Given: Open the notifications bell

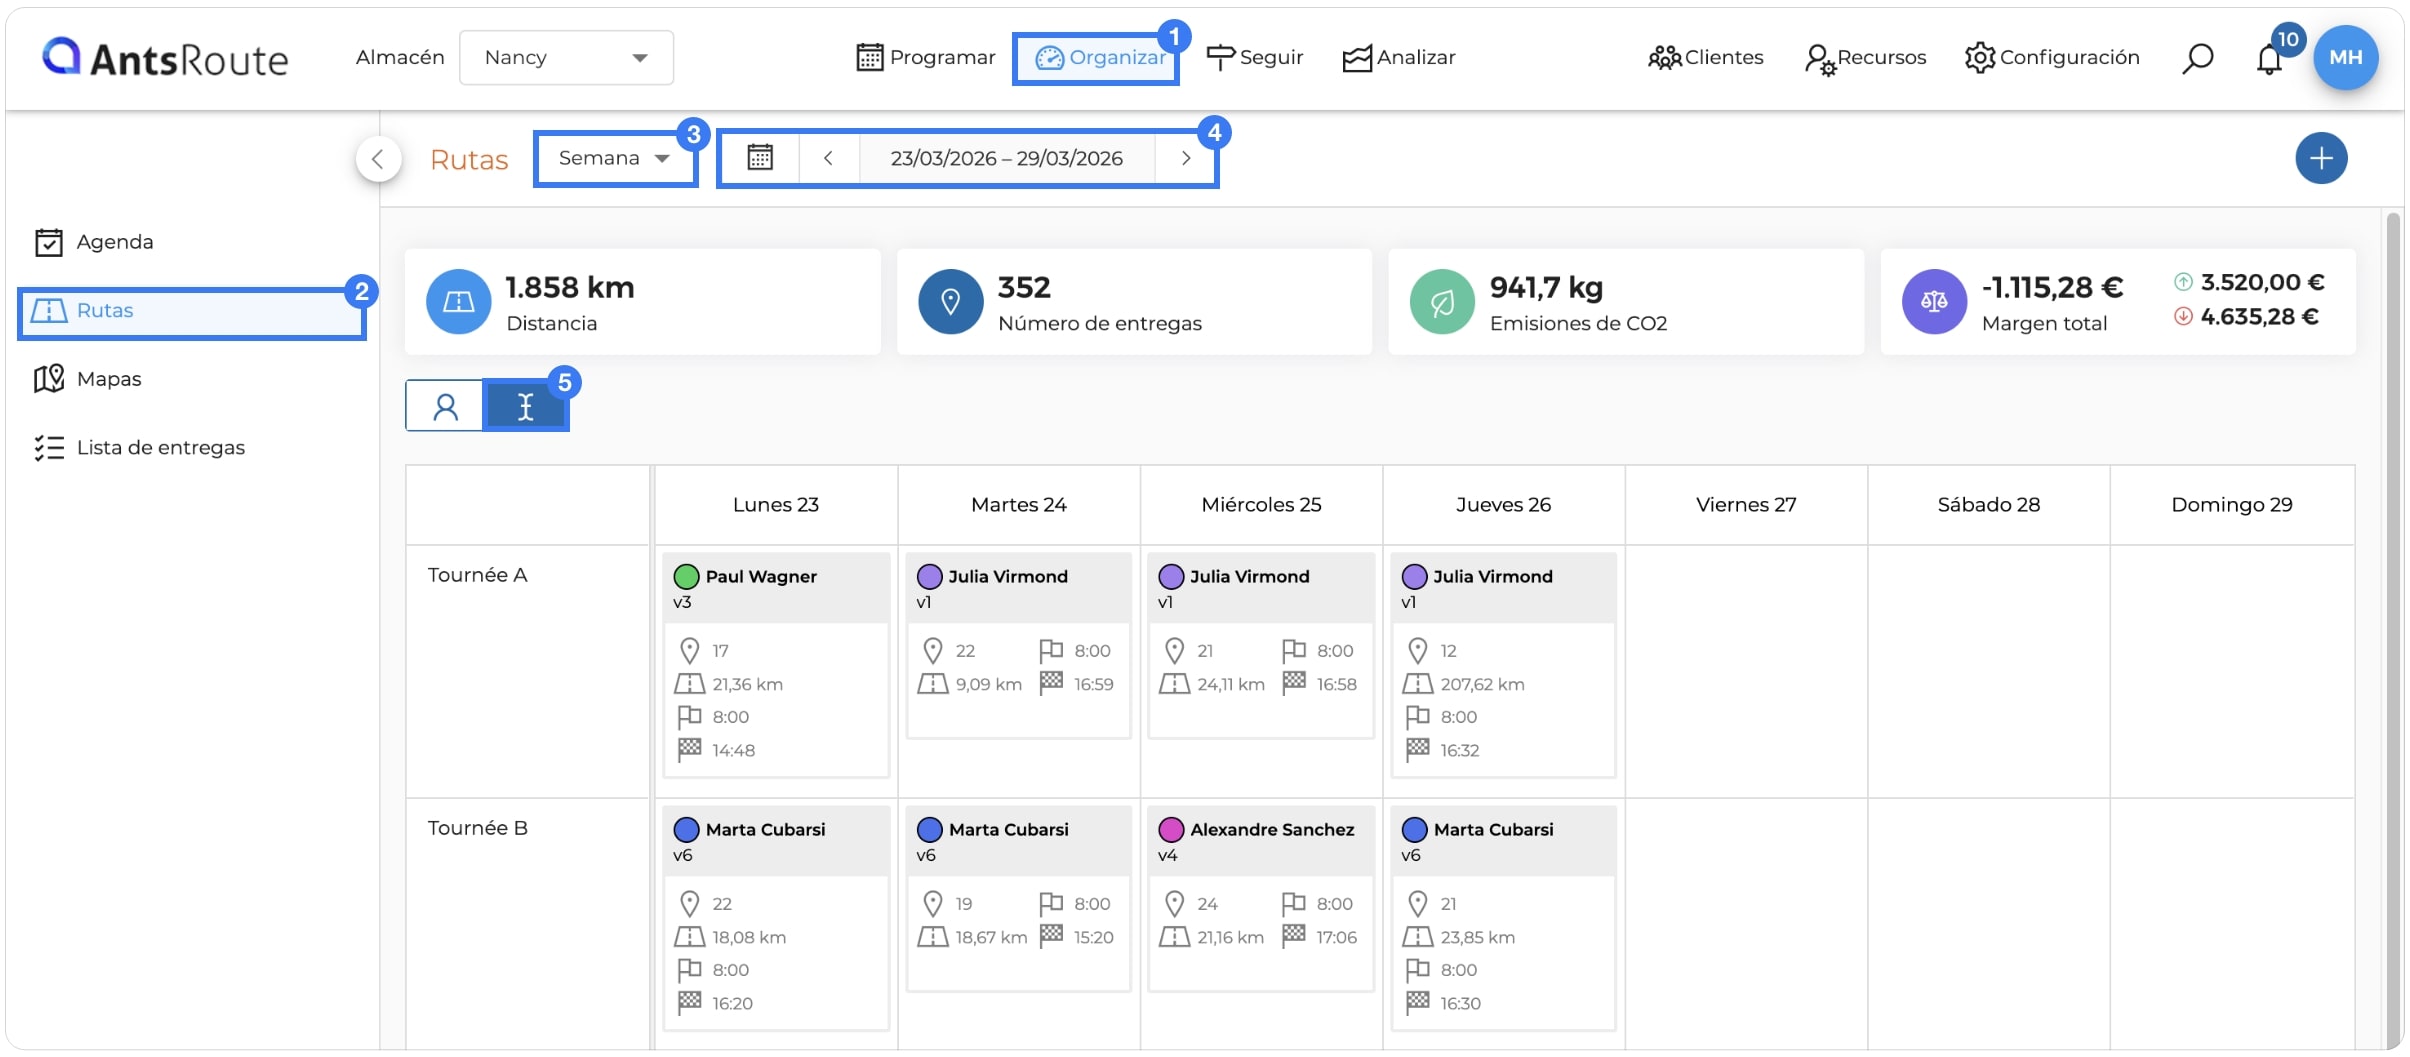Looking at the screenshot, I should click(x=2269, y=59).
